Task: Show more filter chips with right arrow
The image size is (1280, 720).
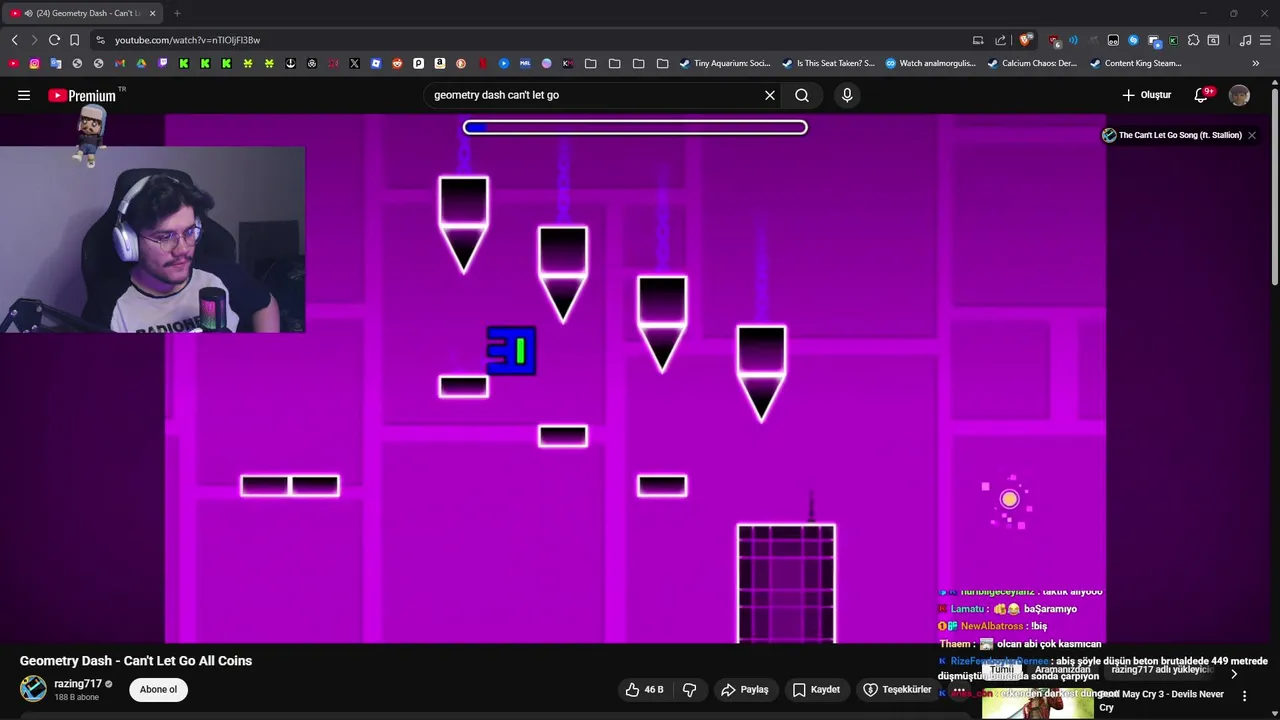Action: point(1233,673)
